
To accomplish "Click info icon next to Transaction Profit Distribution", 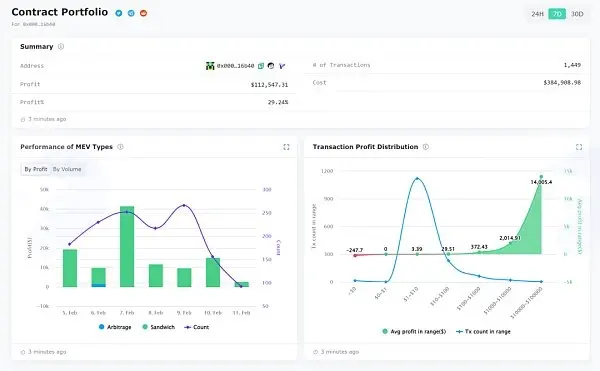I will coord(426,147).
